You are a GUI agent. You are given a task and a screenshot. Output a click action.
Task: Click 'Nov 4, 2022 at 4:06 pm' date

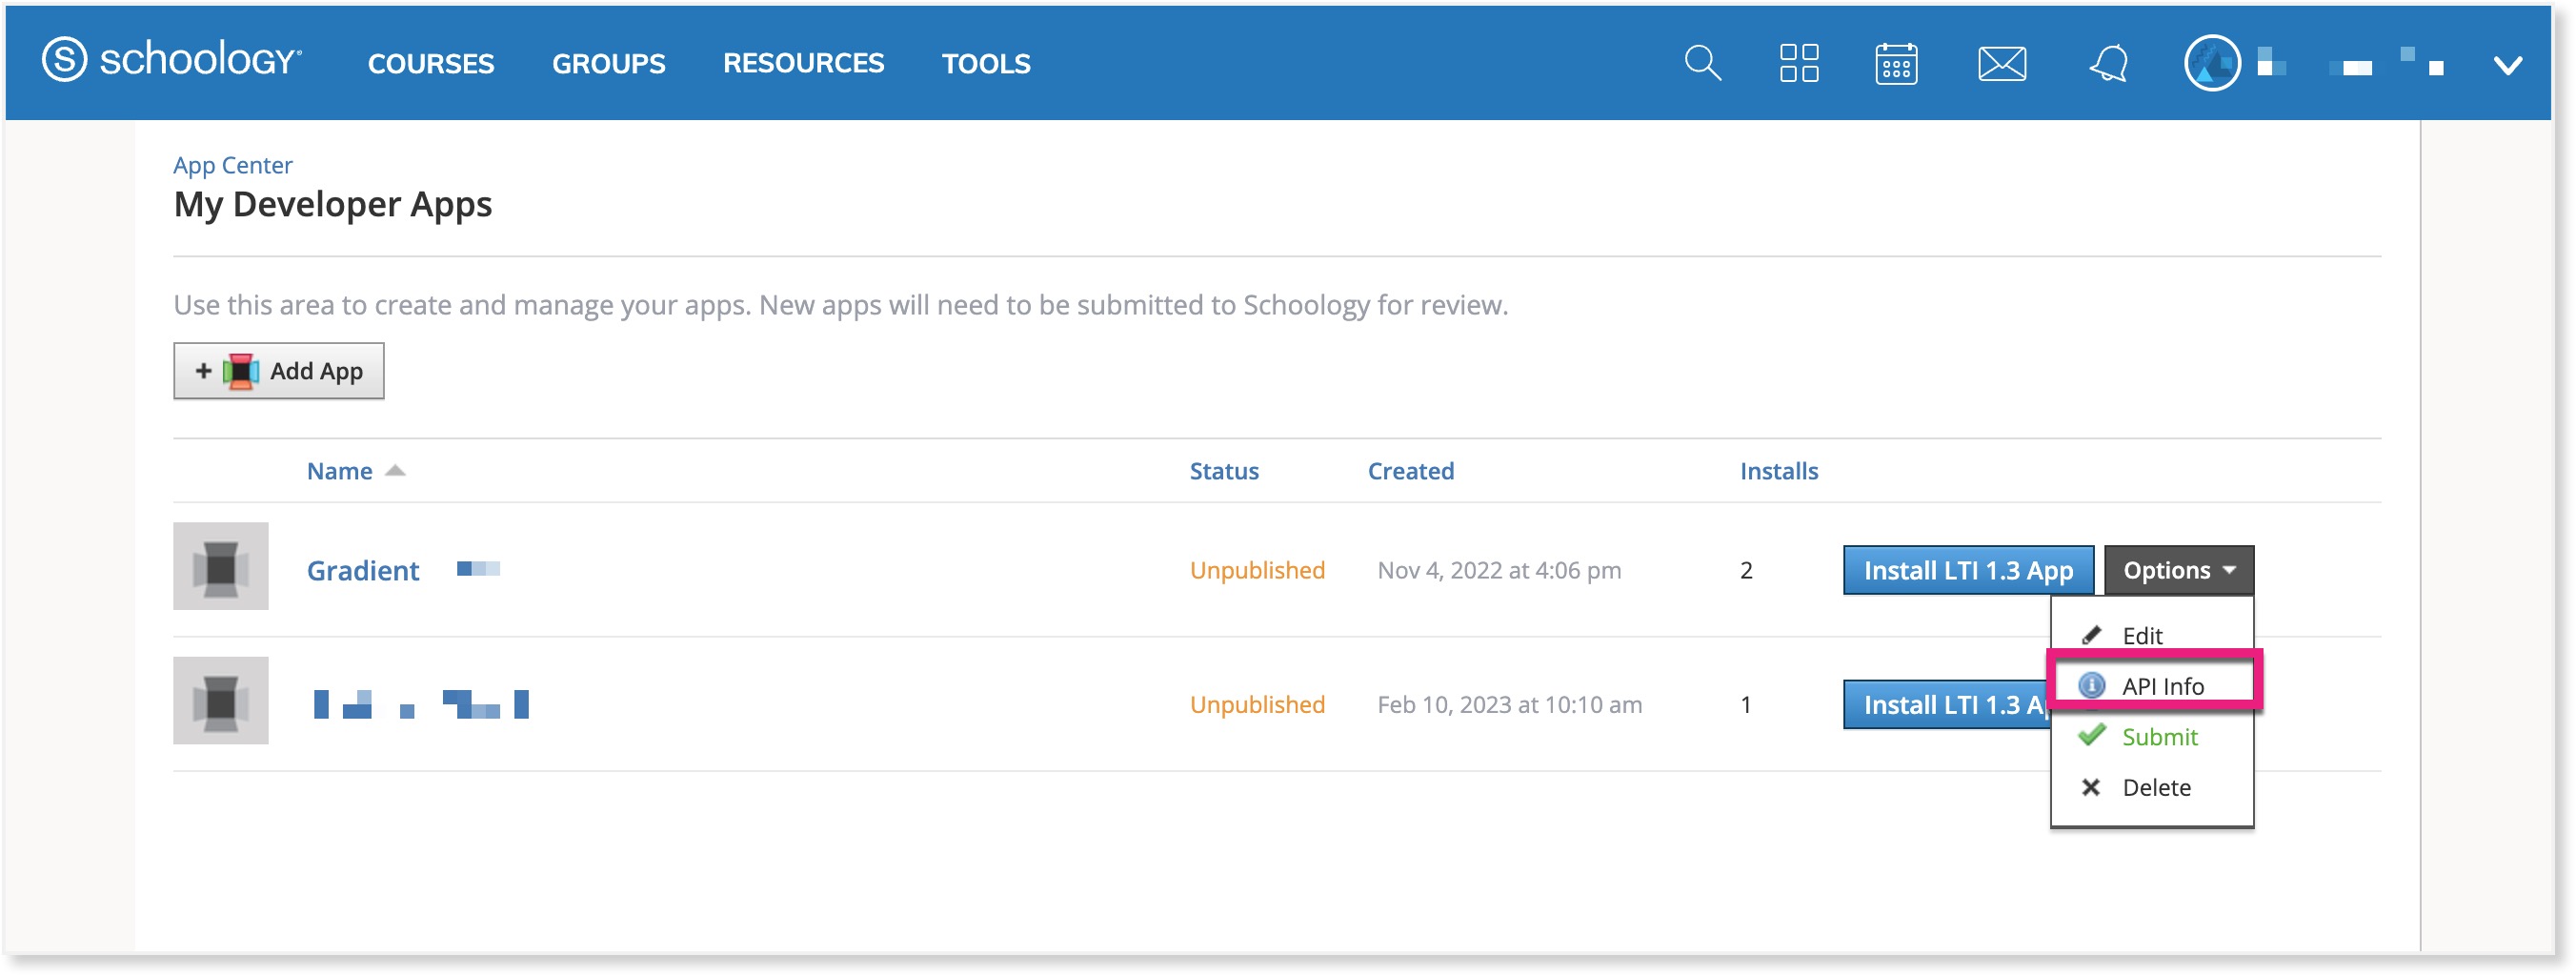[x=1498, y=570]
